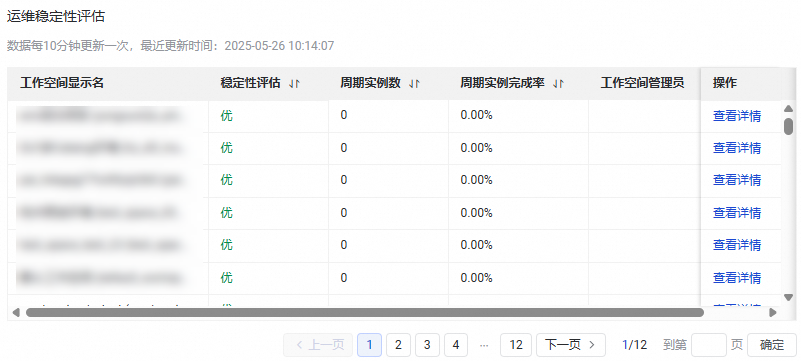Image resolution: width=801 pixels, height=361 pixels.
Task: Click the 1/12 page indicator
Action: [x=634, y=345]
